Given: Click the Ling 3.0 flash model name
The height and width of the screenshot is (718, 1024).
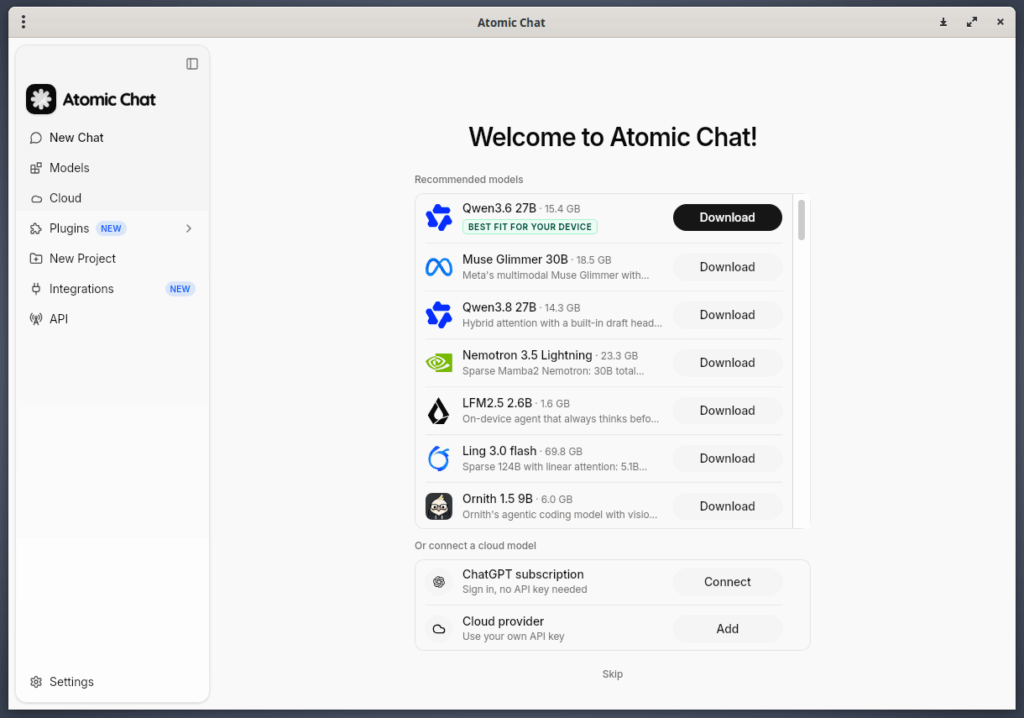Looking at the screenshot, I should point(499,451).
